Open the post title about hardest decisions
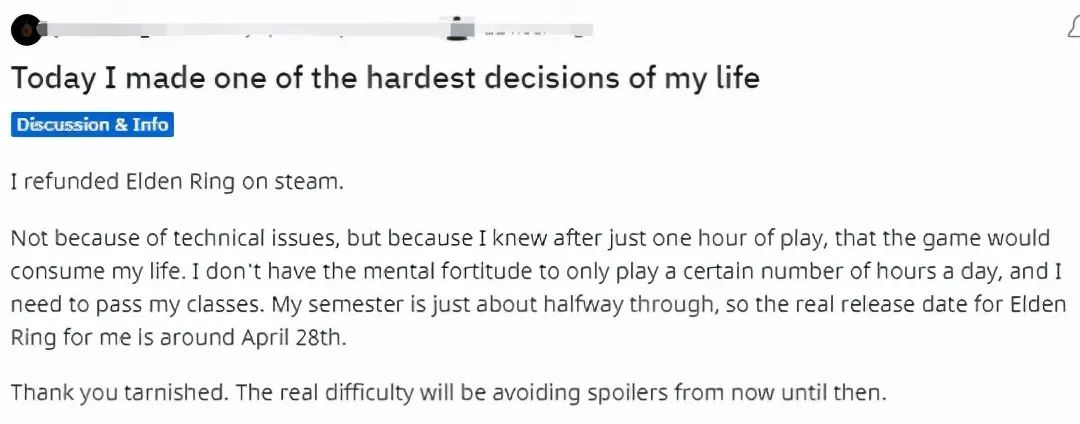The height and width of the screenshot is (424, 1080). click(x=385, y=78)
